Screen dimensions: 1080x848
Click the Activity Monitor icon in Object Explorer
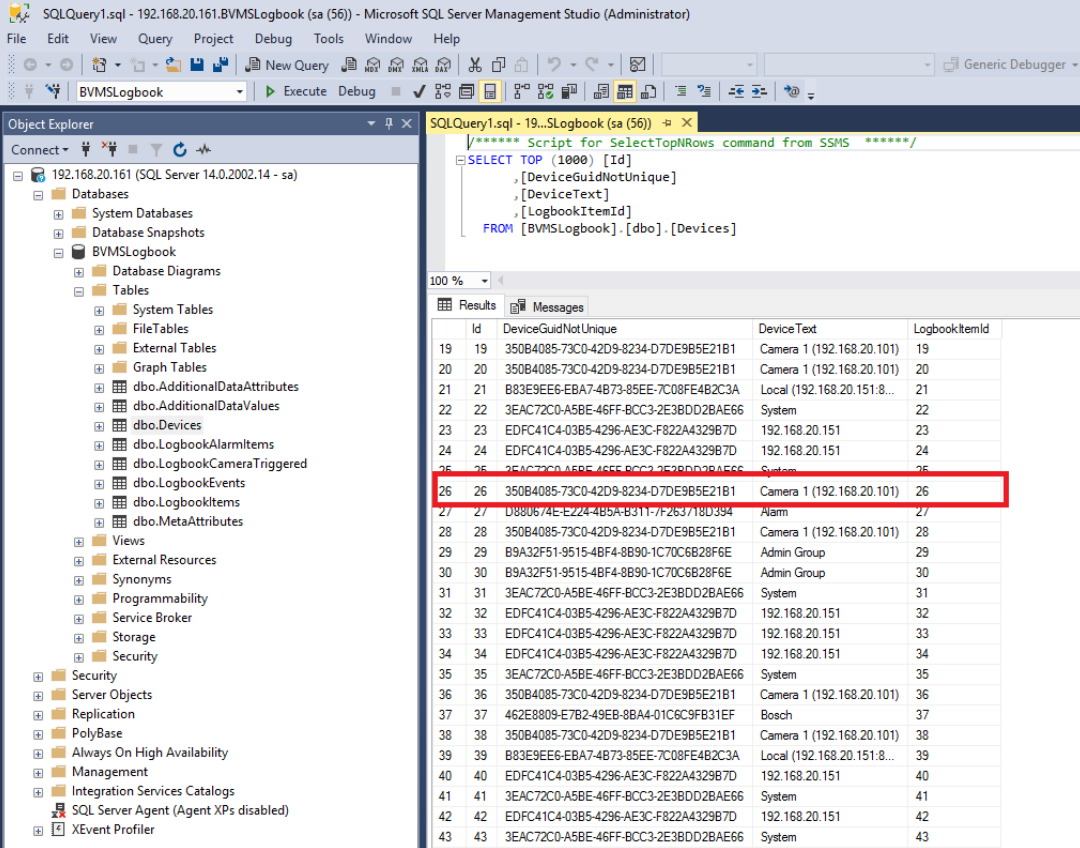[x=204, y=150]
